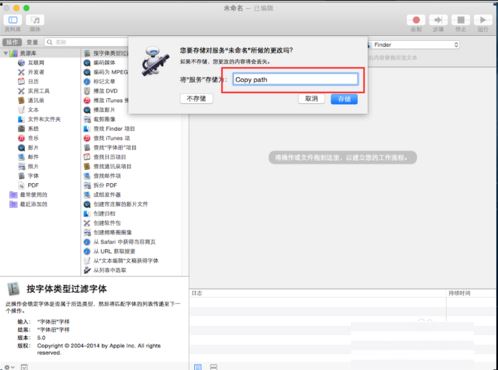Click the actions search field
498x370 pixels.
click(x=87, y=42)
